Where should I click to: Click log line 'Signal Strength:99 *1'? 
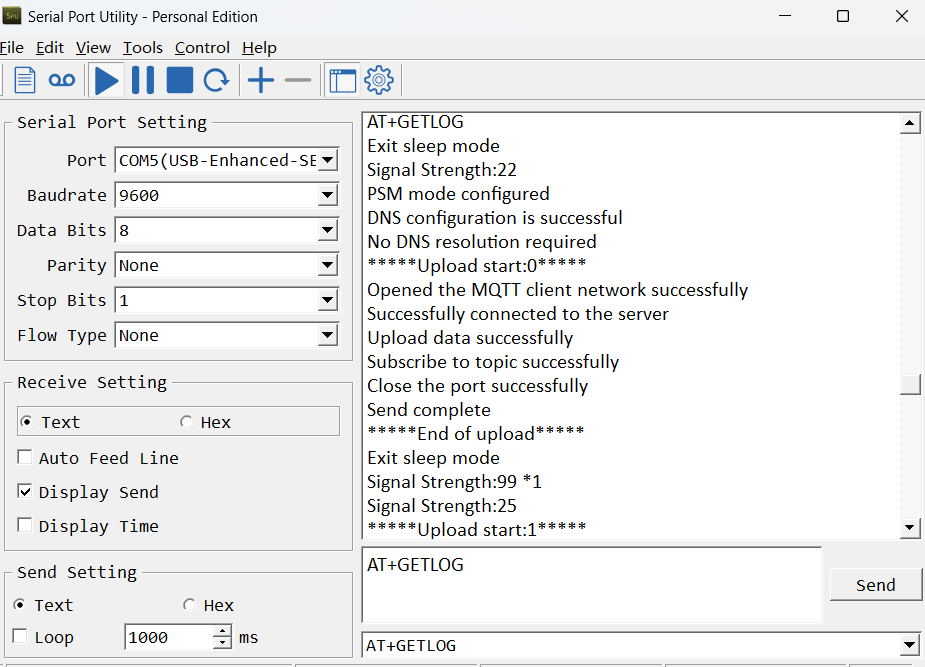454,482
